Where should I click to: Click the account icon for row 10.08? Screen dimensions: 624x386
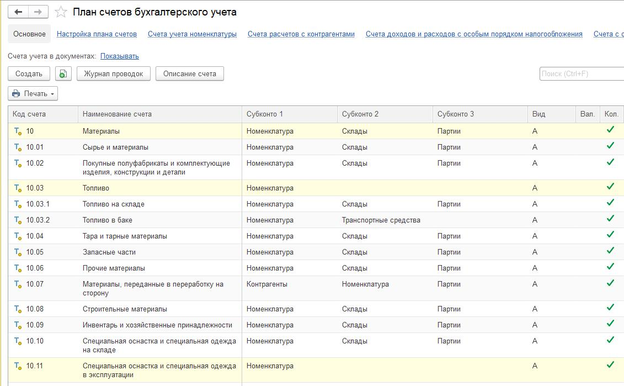[18, 309]
